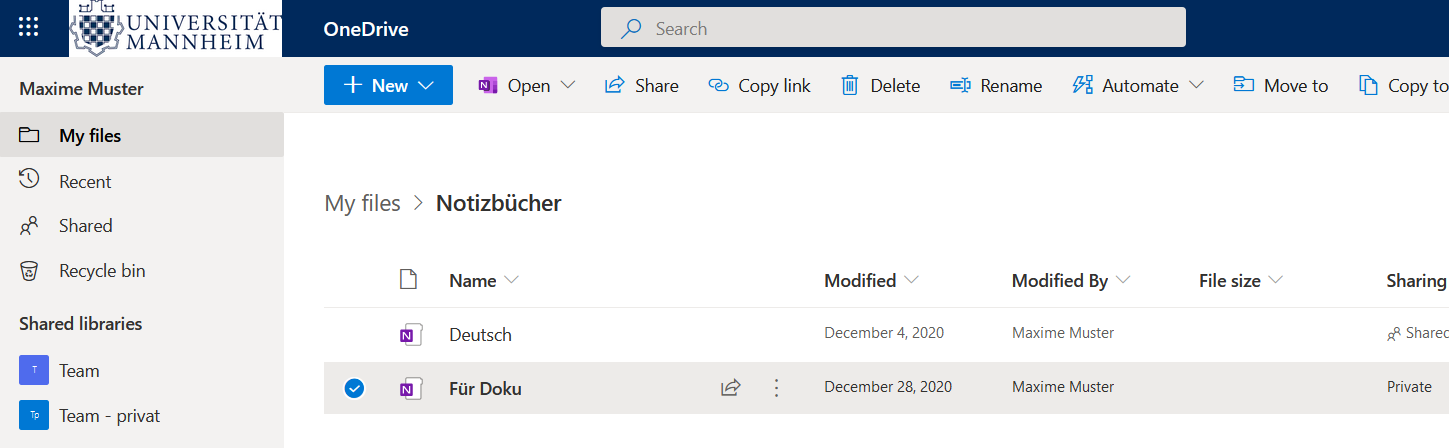
Task: Expand the Automate dropdown menu
Action: click(1196, 85)
